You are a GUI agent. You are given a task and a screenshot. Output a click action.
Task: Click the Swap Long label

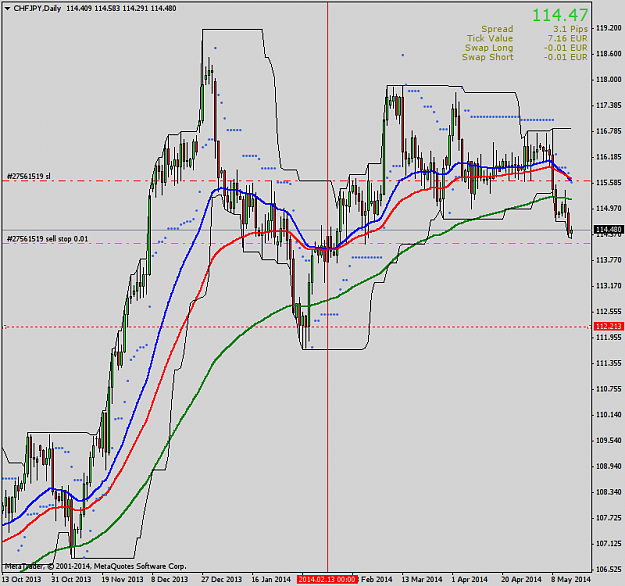pos(489,48)
